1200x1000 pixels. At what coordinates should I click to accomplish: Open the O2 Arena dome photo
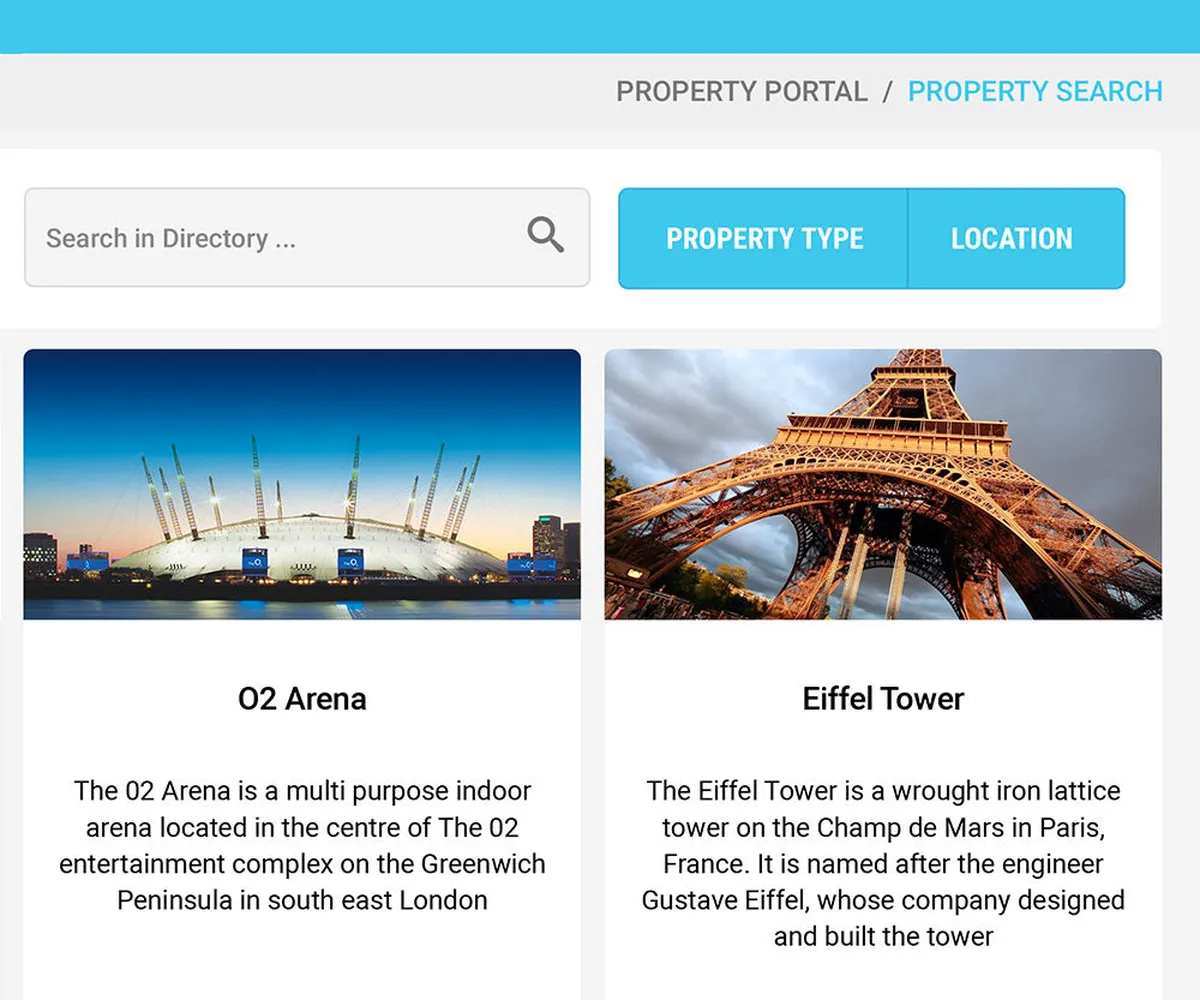pyautogui.click(x=302, y=484)
